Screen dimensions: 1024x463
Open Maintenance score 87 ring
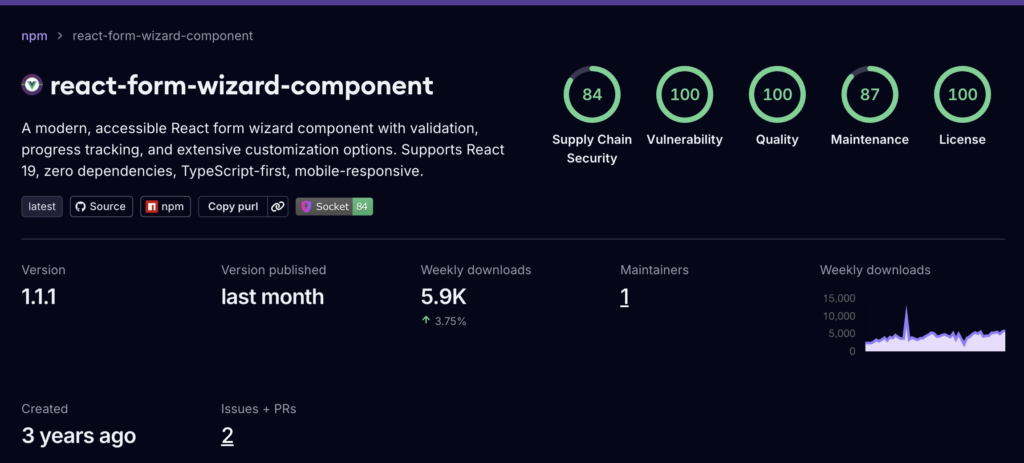(x=869, y=95)
